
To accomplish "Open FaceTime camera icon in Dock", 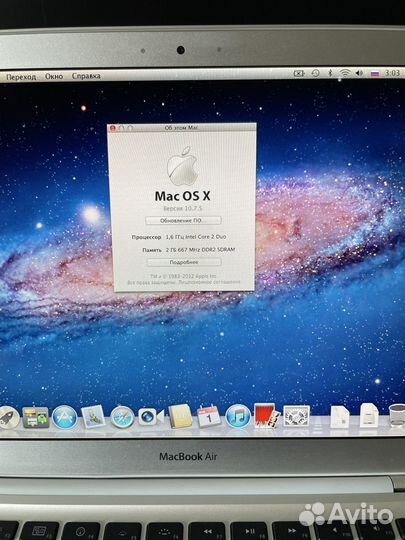I will [x=151, y=417].
